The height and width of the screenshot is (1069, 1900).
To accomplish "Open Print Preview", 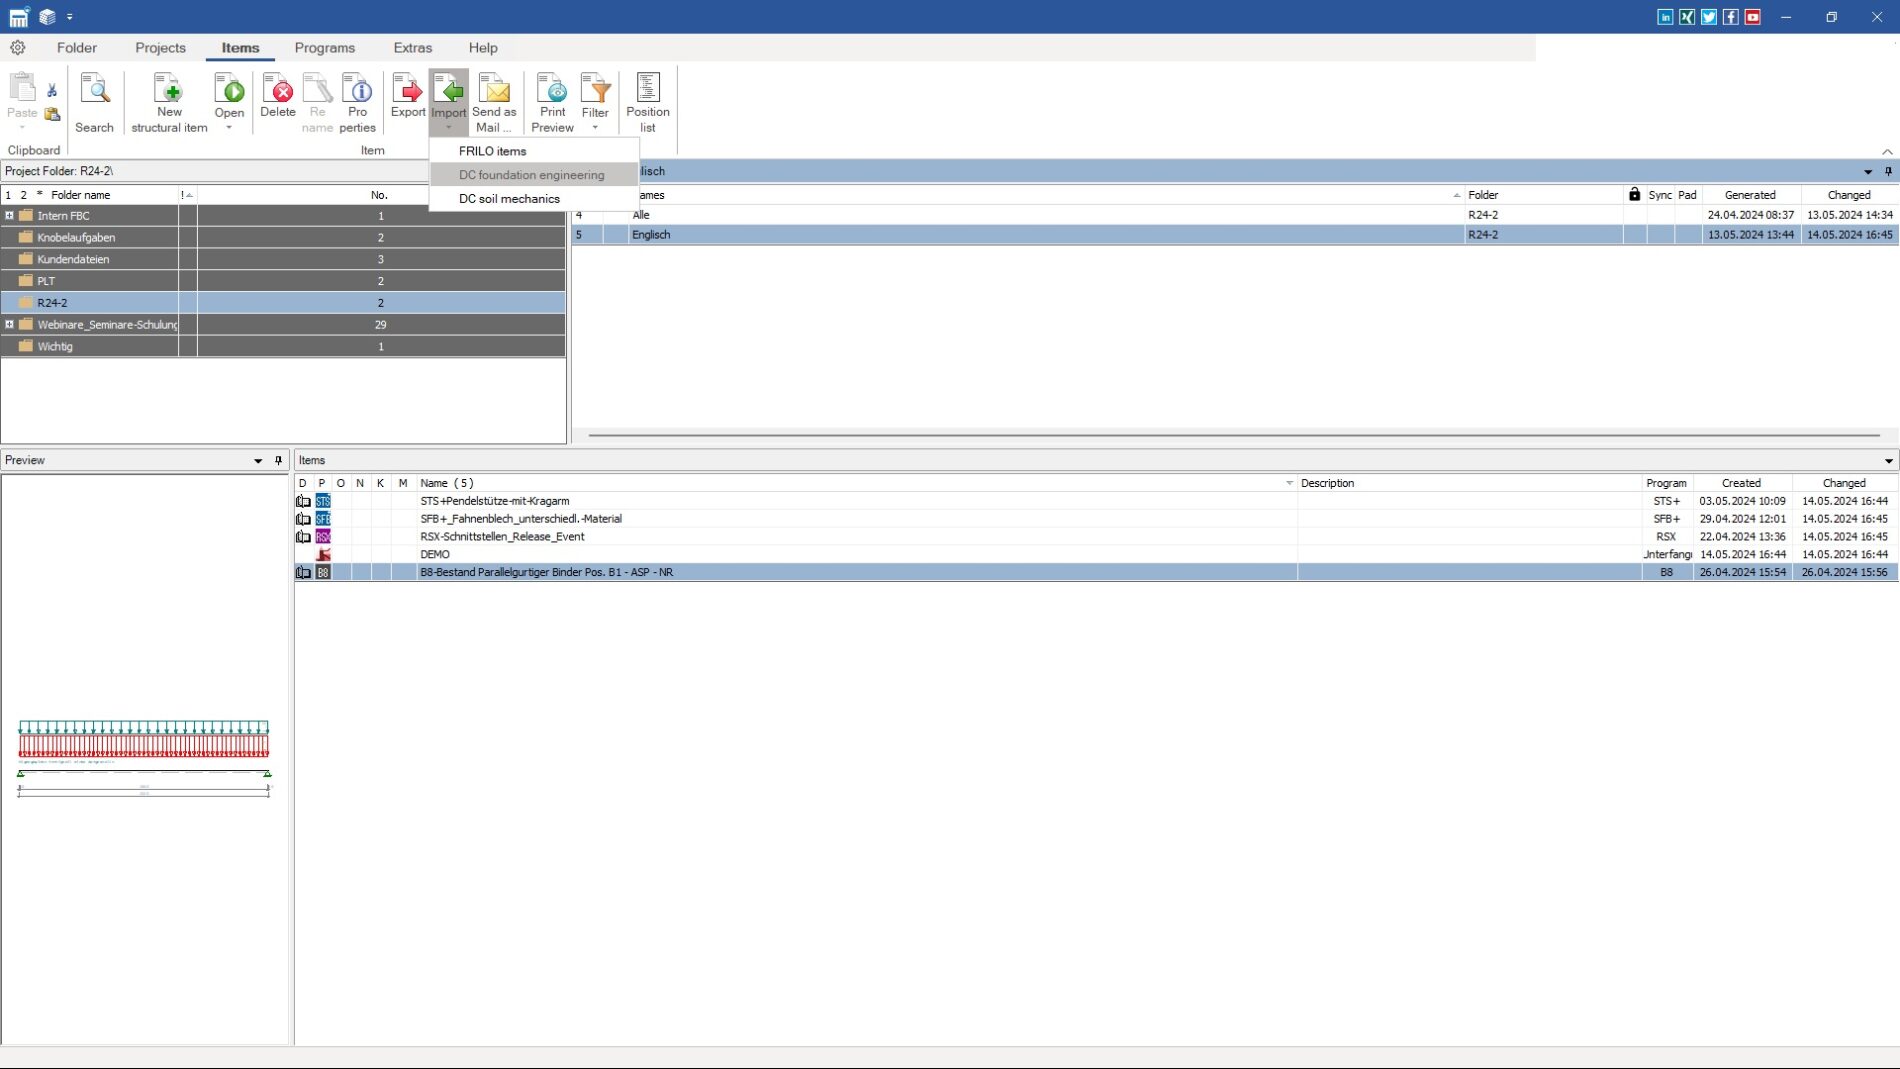I will (552, 102).
